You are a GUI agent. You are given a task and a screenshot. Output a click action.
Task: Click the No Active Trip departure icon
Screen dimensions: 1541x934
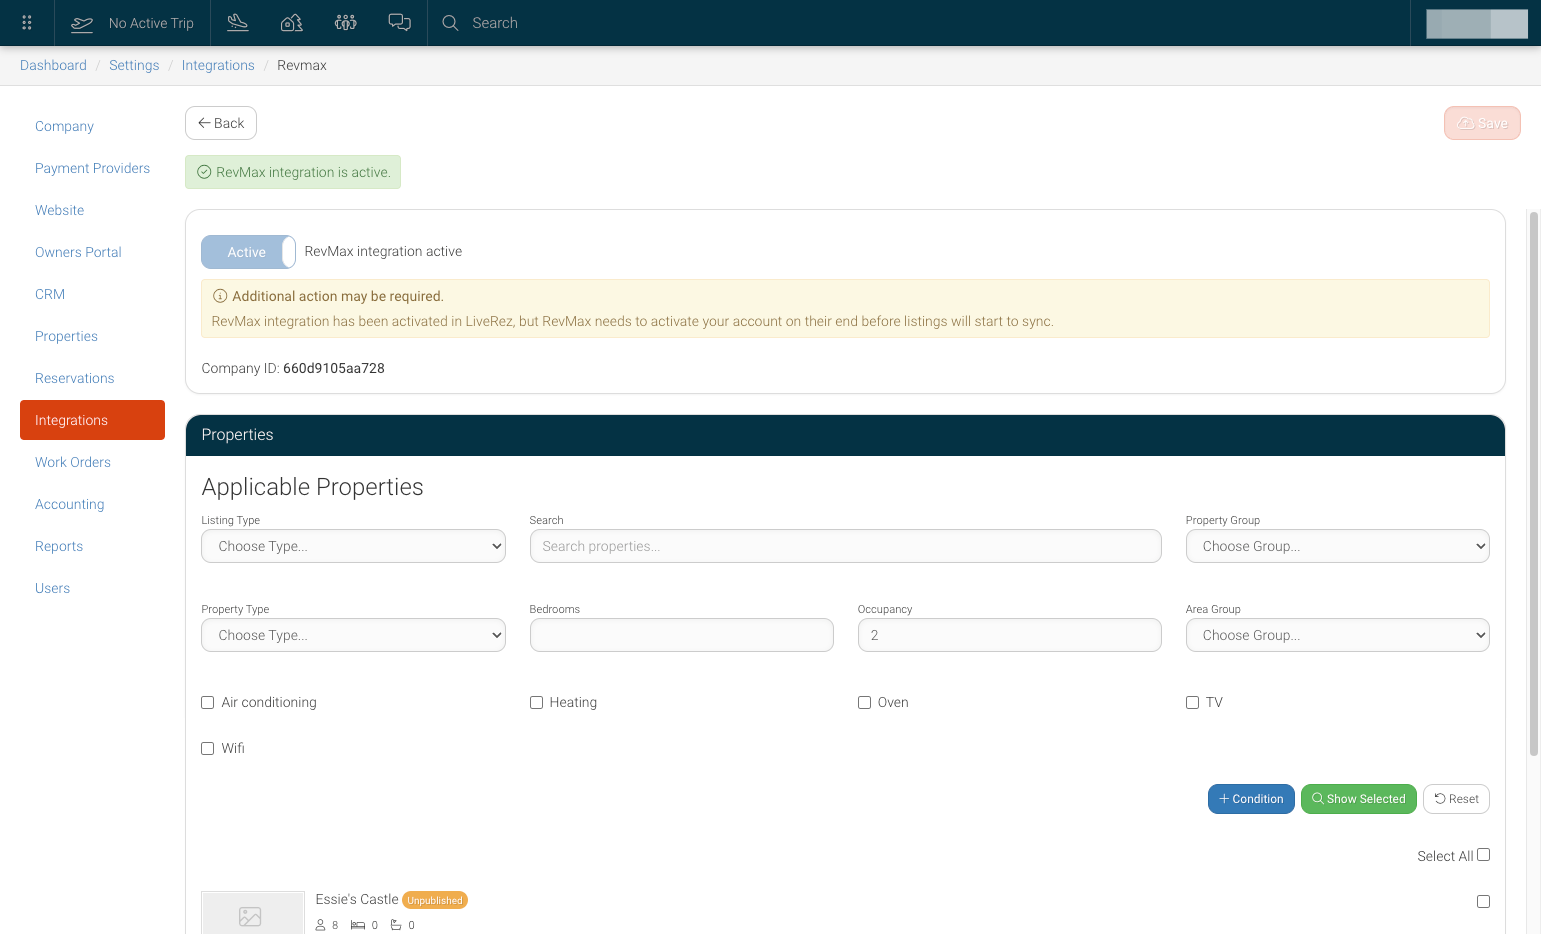click(x=82, y=23)
